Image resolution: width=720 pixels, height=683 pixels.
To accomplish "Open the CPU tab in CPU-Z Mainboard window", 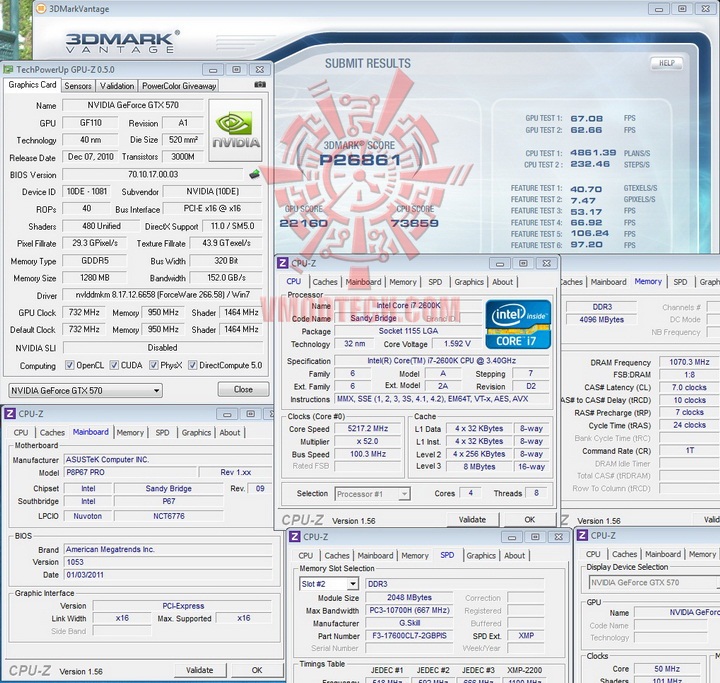I will coord(21,433).
